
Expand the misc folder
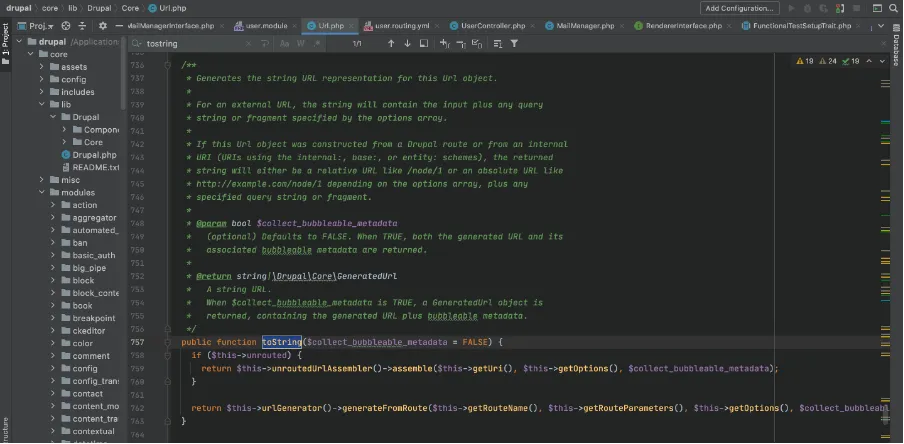coord(42,180)
